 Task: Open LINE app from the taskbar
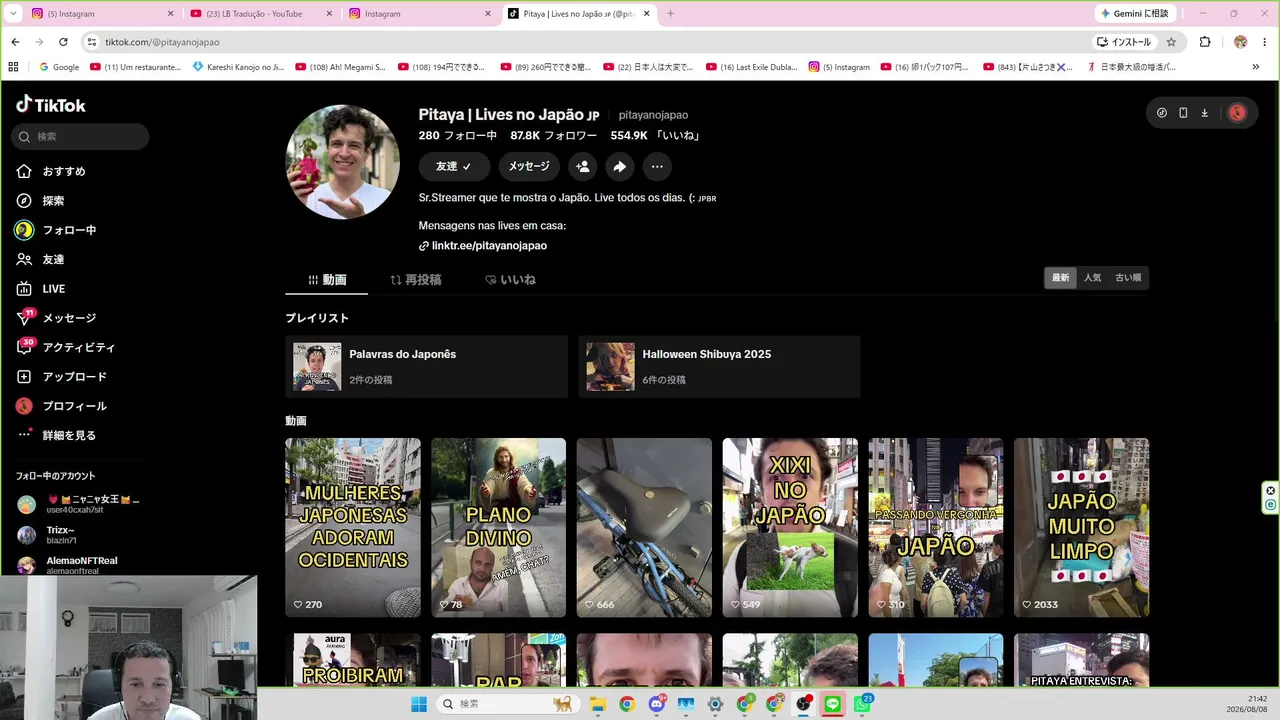(x=832, y=704)
